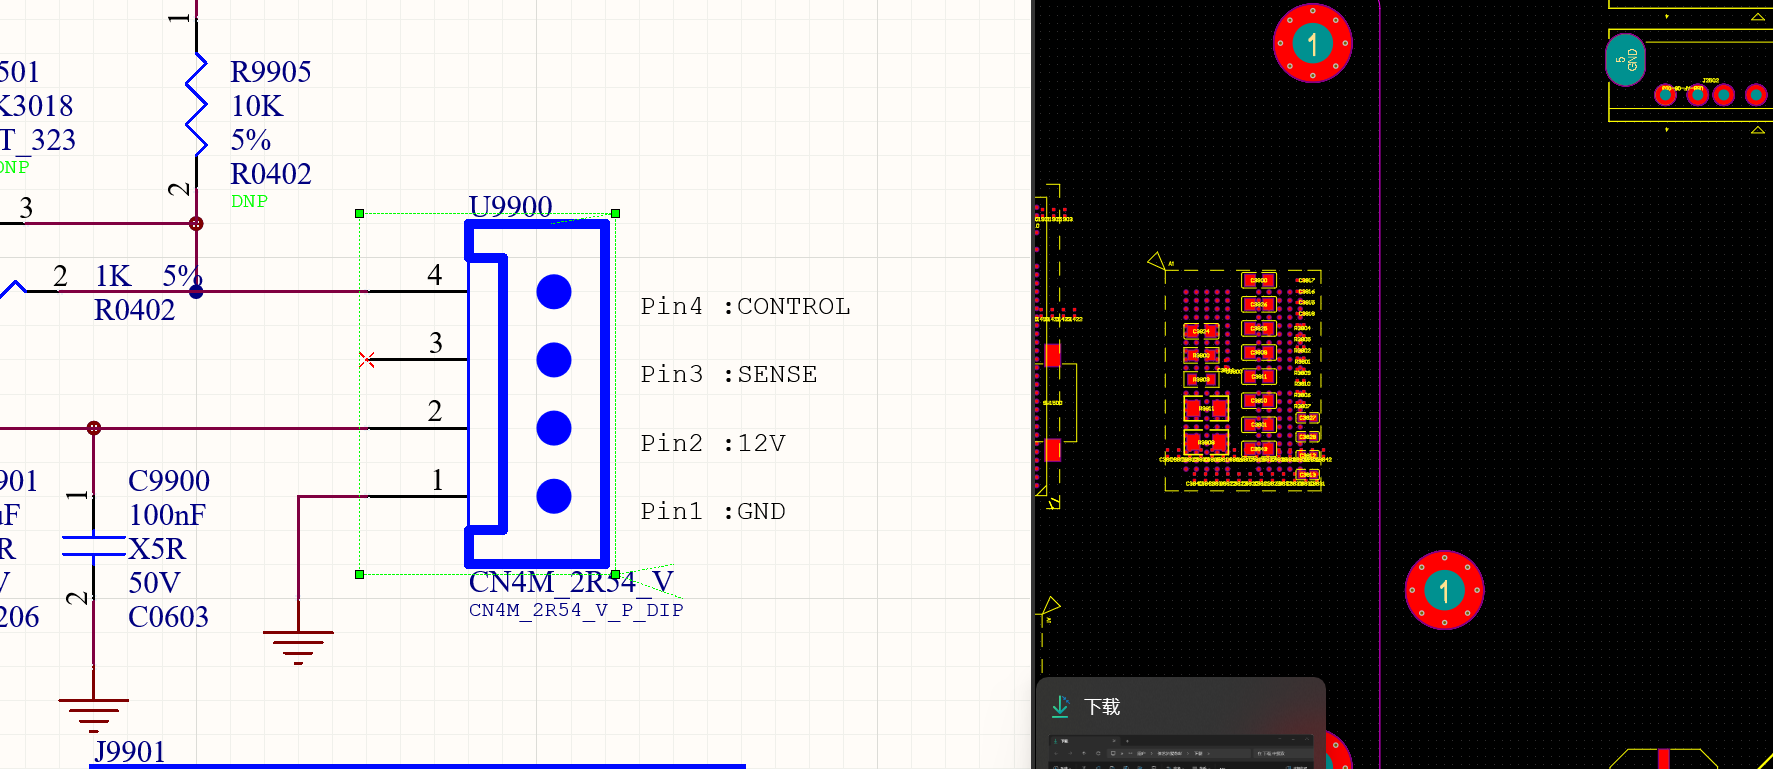Select the T_323 package text
This screenshot has width=1773, height=769.
(38, 140)
